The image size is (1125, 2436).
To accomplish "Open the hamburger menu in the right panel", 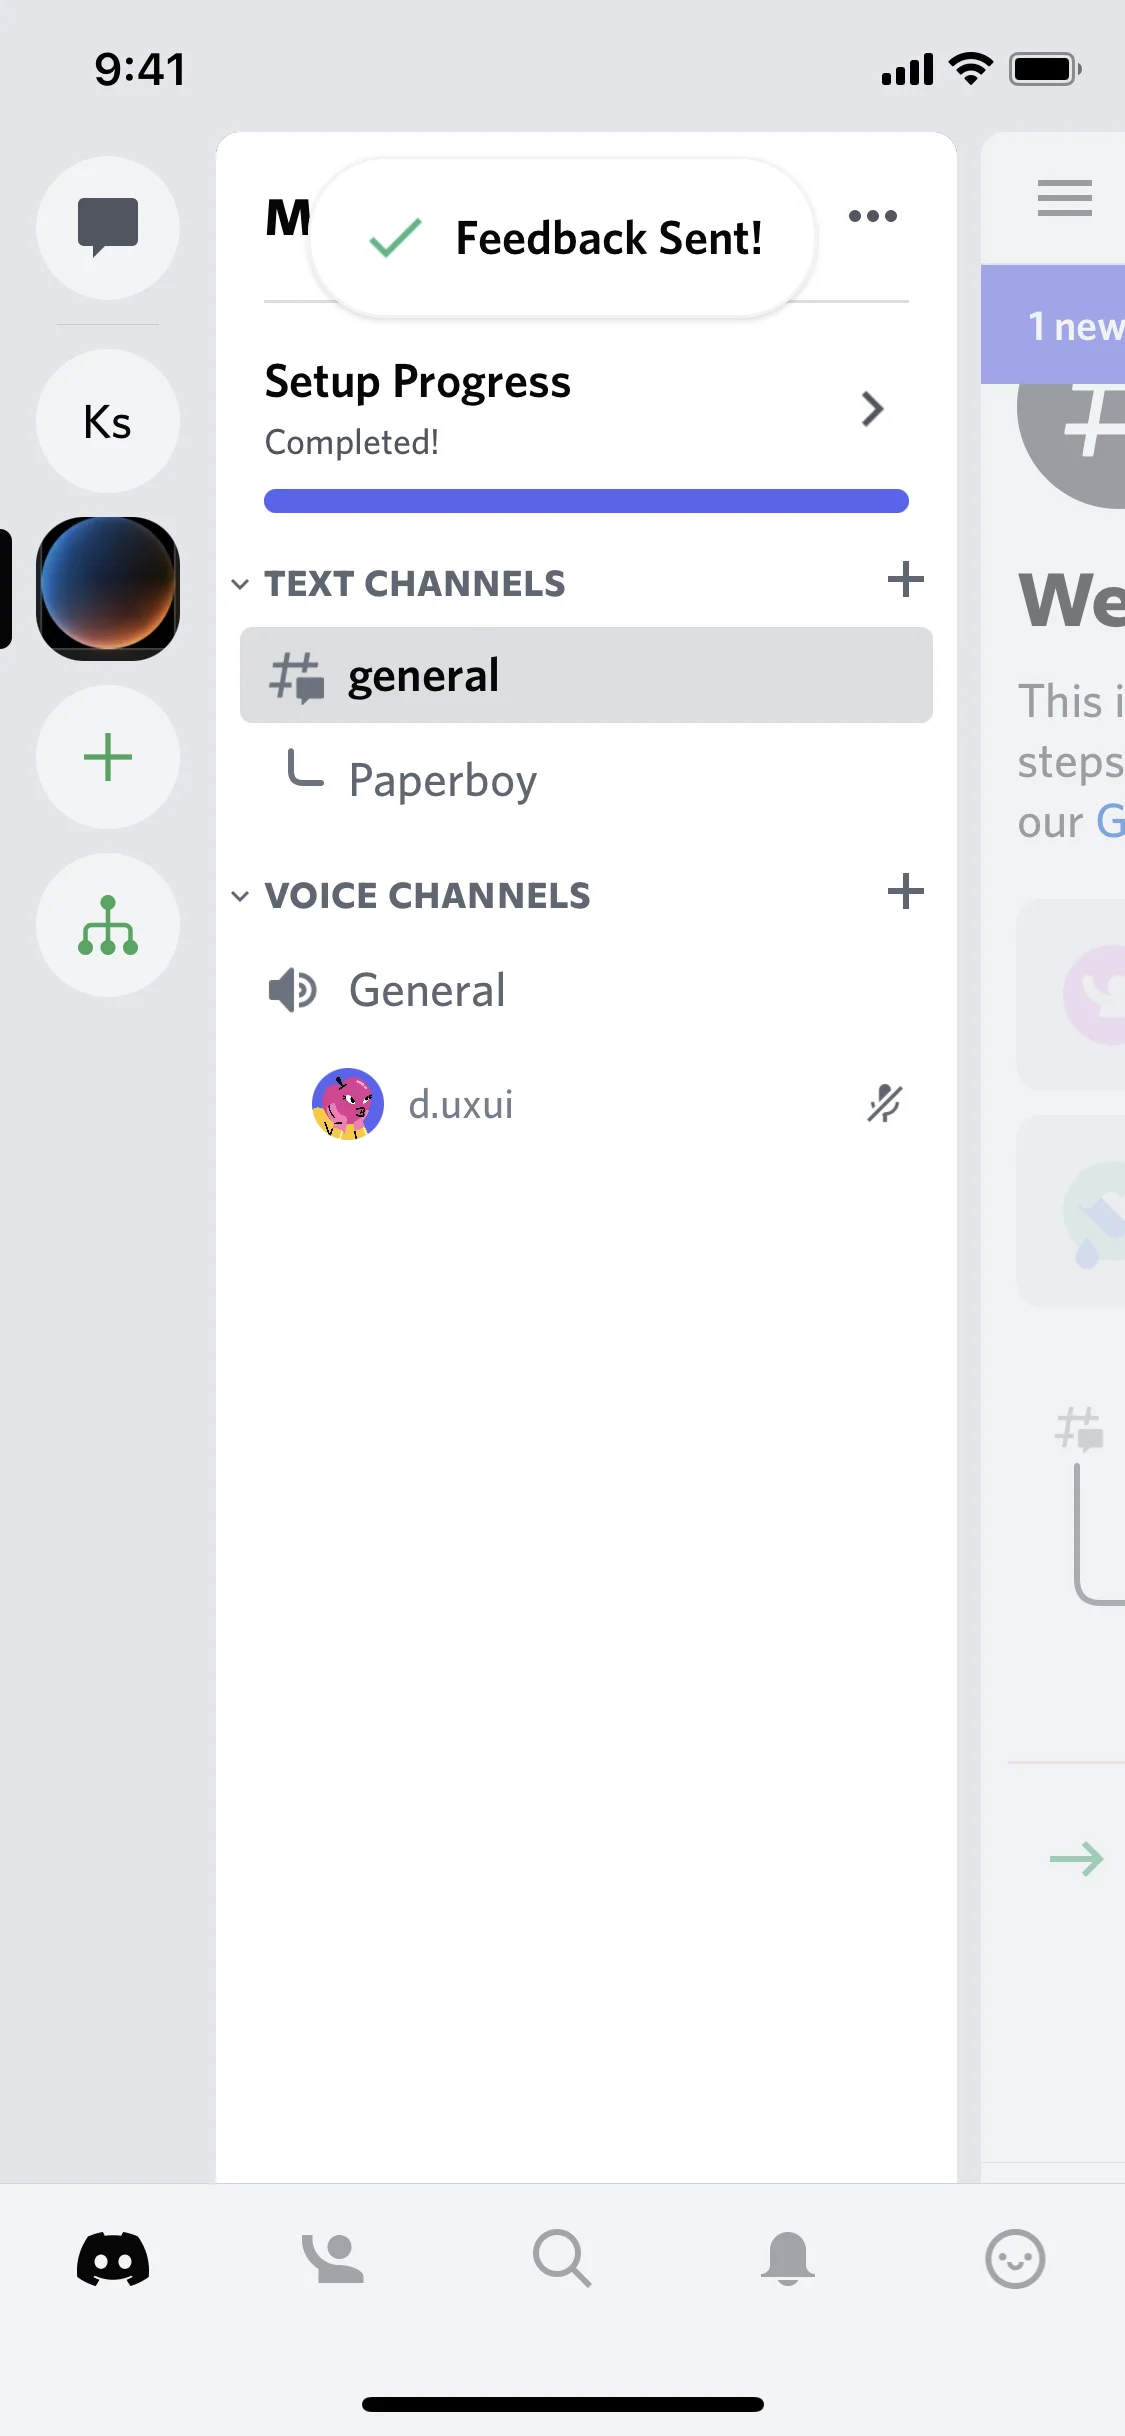I will pyautogui.click(x=1063, y=197).
